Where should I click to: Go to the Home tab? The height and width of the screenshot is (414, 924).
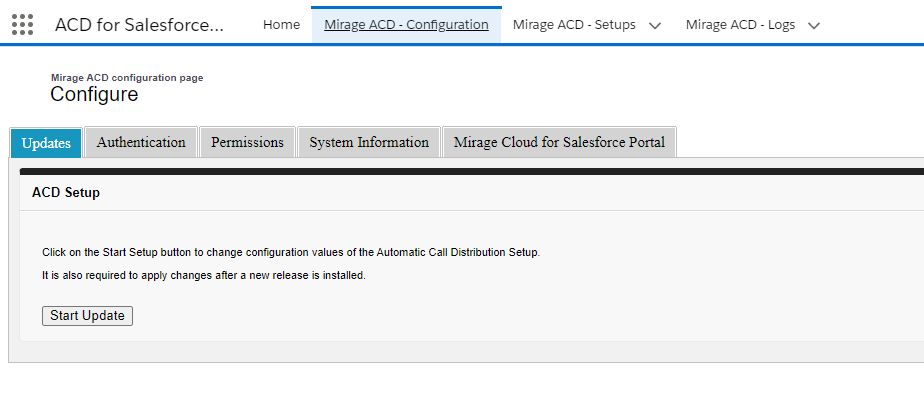point(281,25)
